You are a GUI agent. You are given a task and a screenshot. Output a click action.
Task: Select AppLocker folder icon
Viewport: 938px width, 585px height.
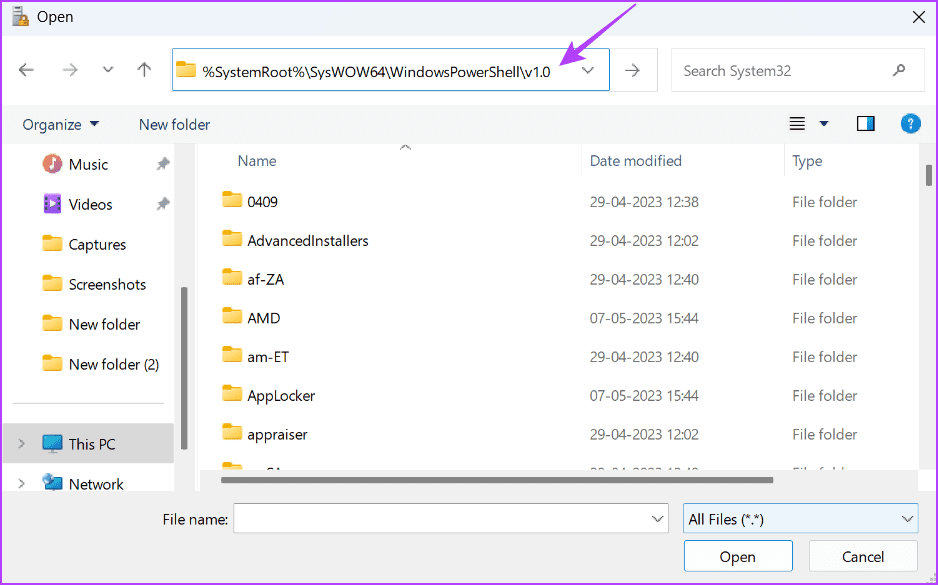tap(232, 394)
